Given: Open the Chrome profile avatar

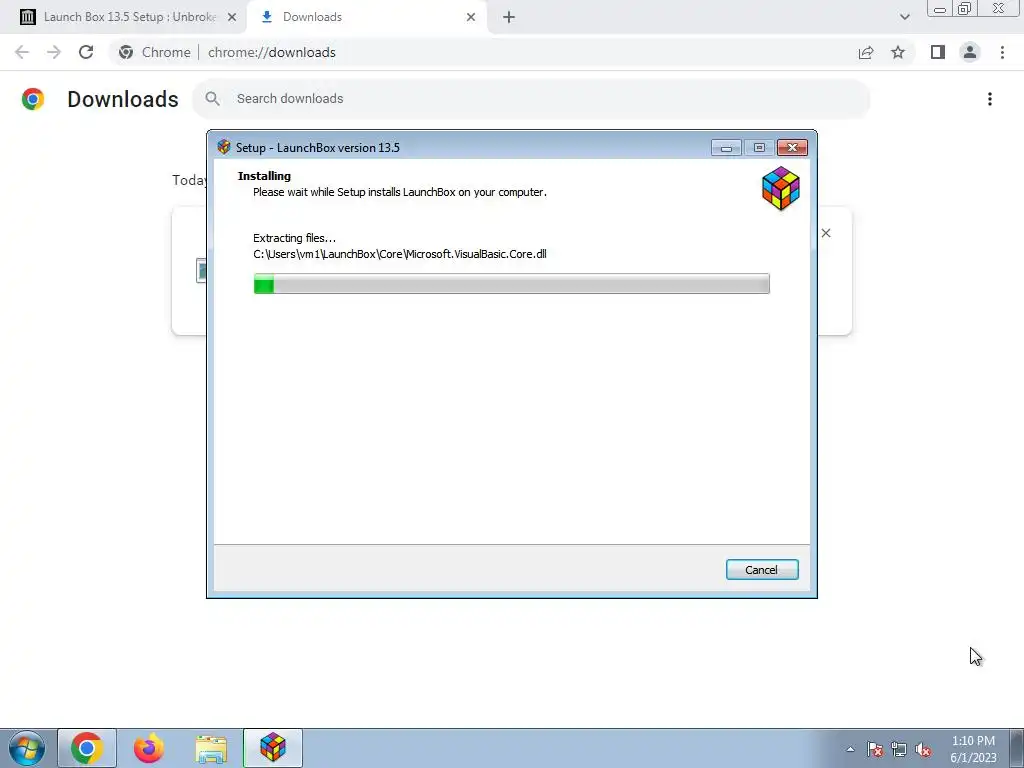Looking at the screenshot, I should pos(970,52).
